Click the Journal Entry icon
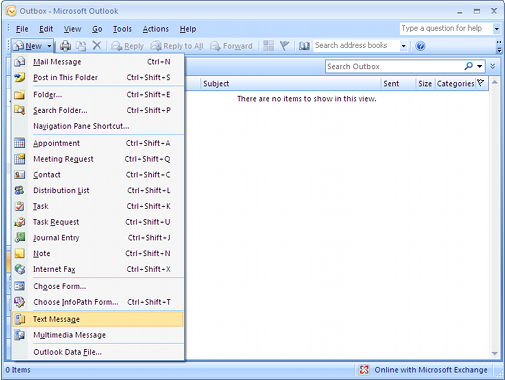The width and height of the screenshot is (505, 380). [x=20, y=237]
